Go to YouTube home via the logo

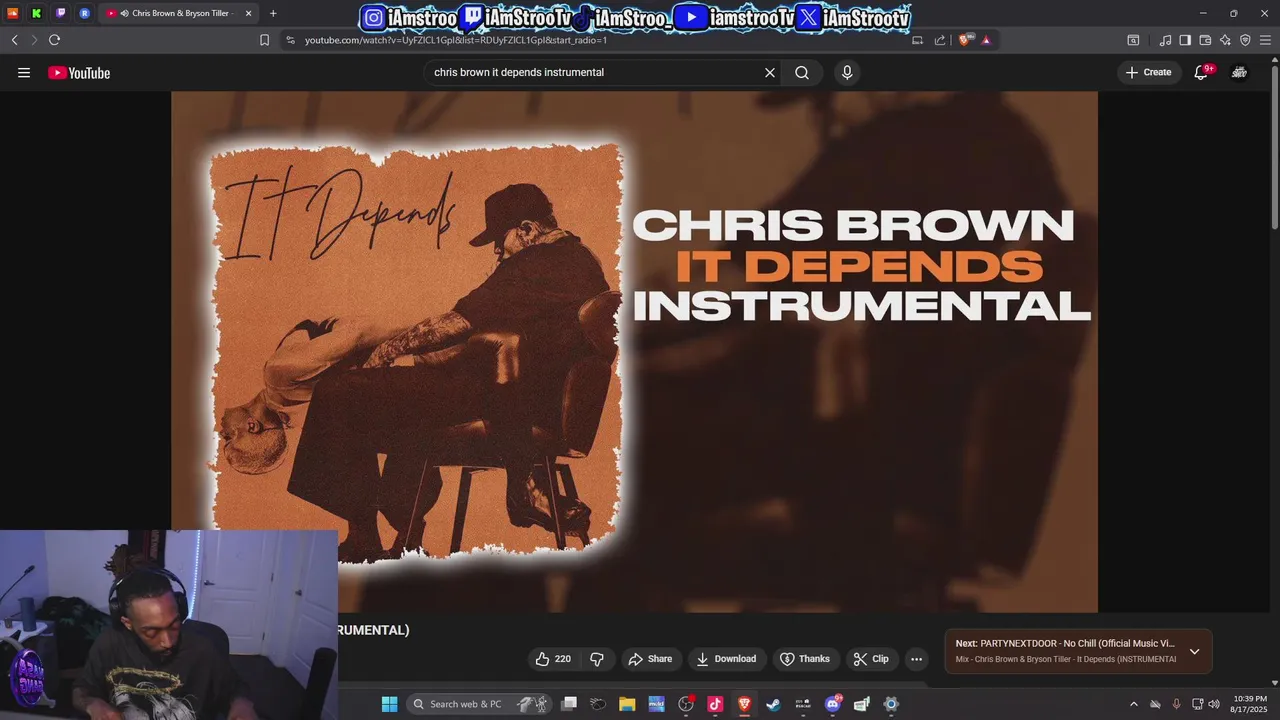(x=79, y=72)
